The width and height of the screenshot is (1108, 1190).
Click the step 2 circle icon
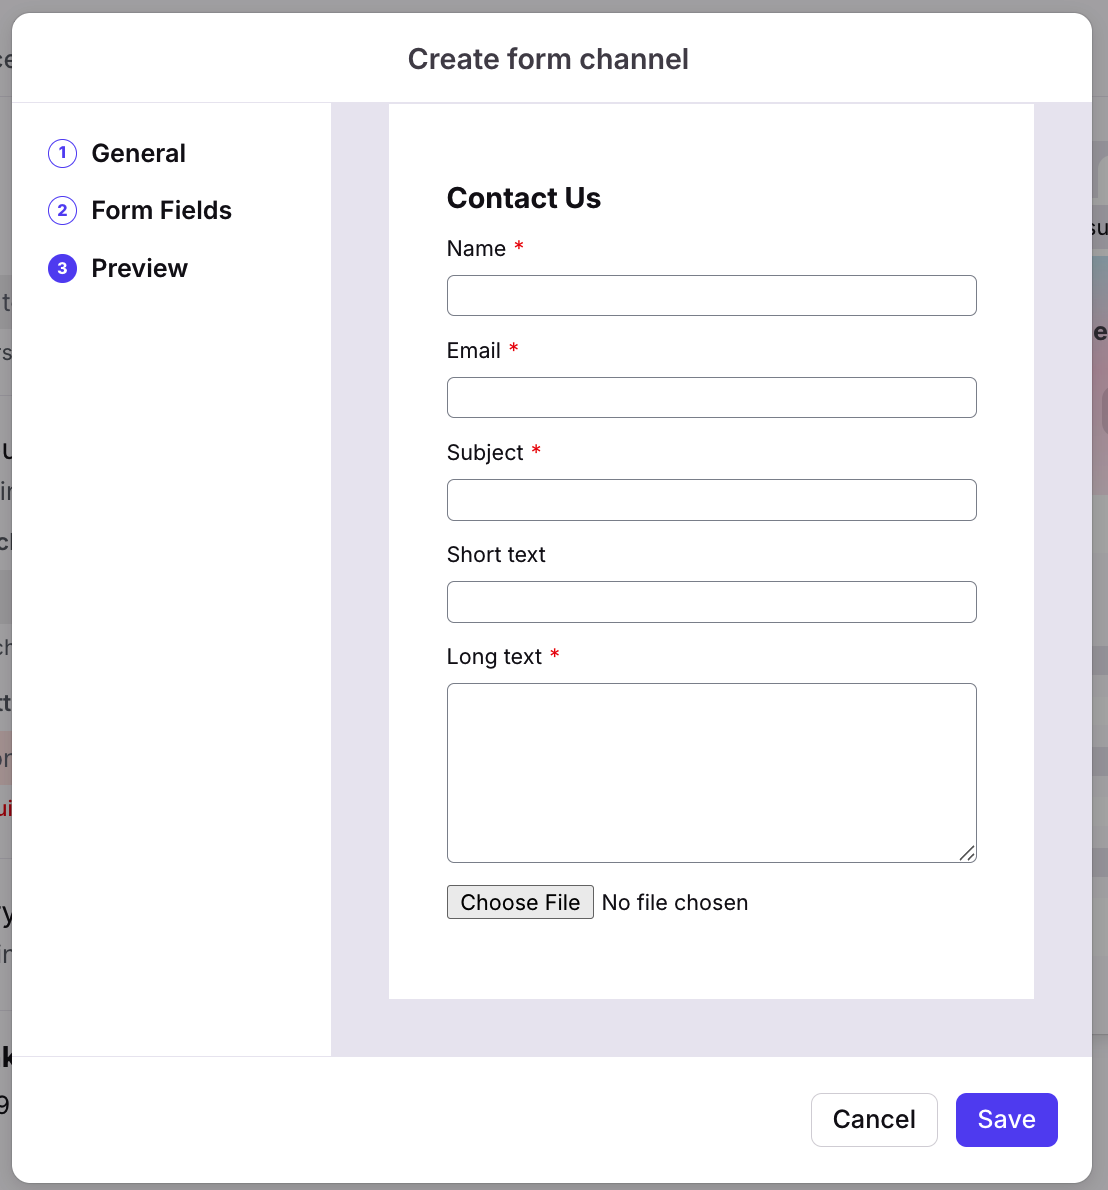click(x=62, y=210)
